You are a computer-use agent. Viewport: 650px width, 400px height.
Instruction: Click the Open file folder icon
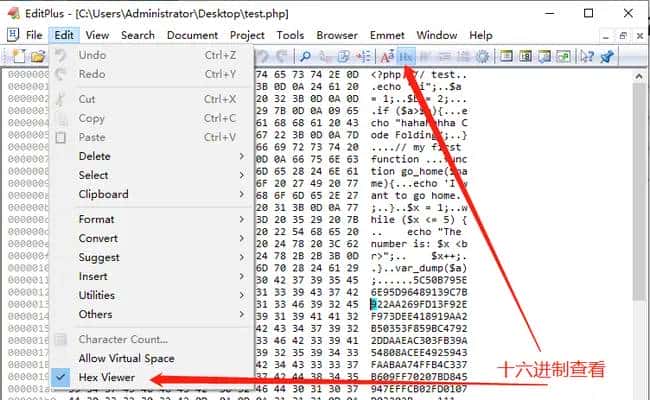(x=38, y=56)
